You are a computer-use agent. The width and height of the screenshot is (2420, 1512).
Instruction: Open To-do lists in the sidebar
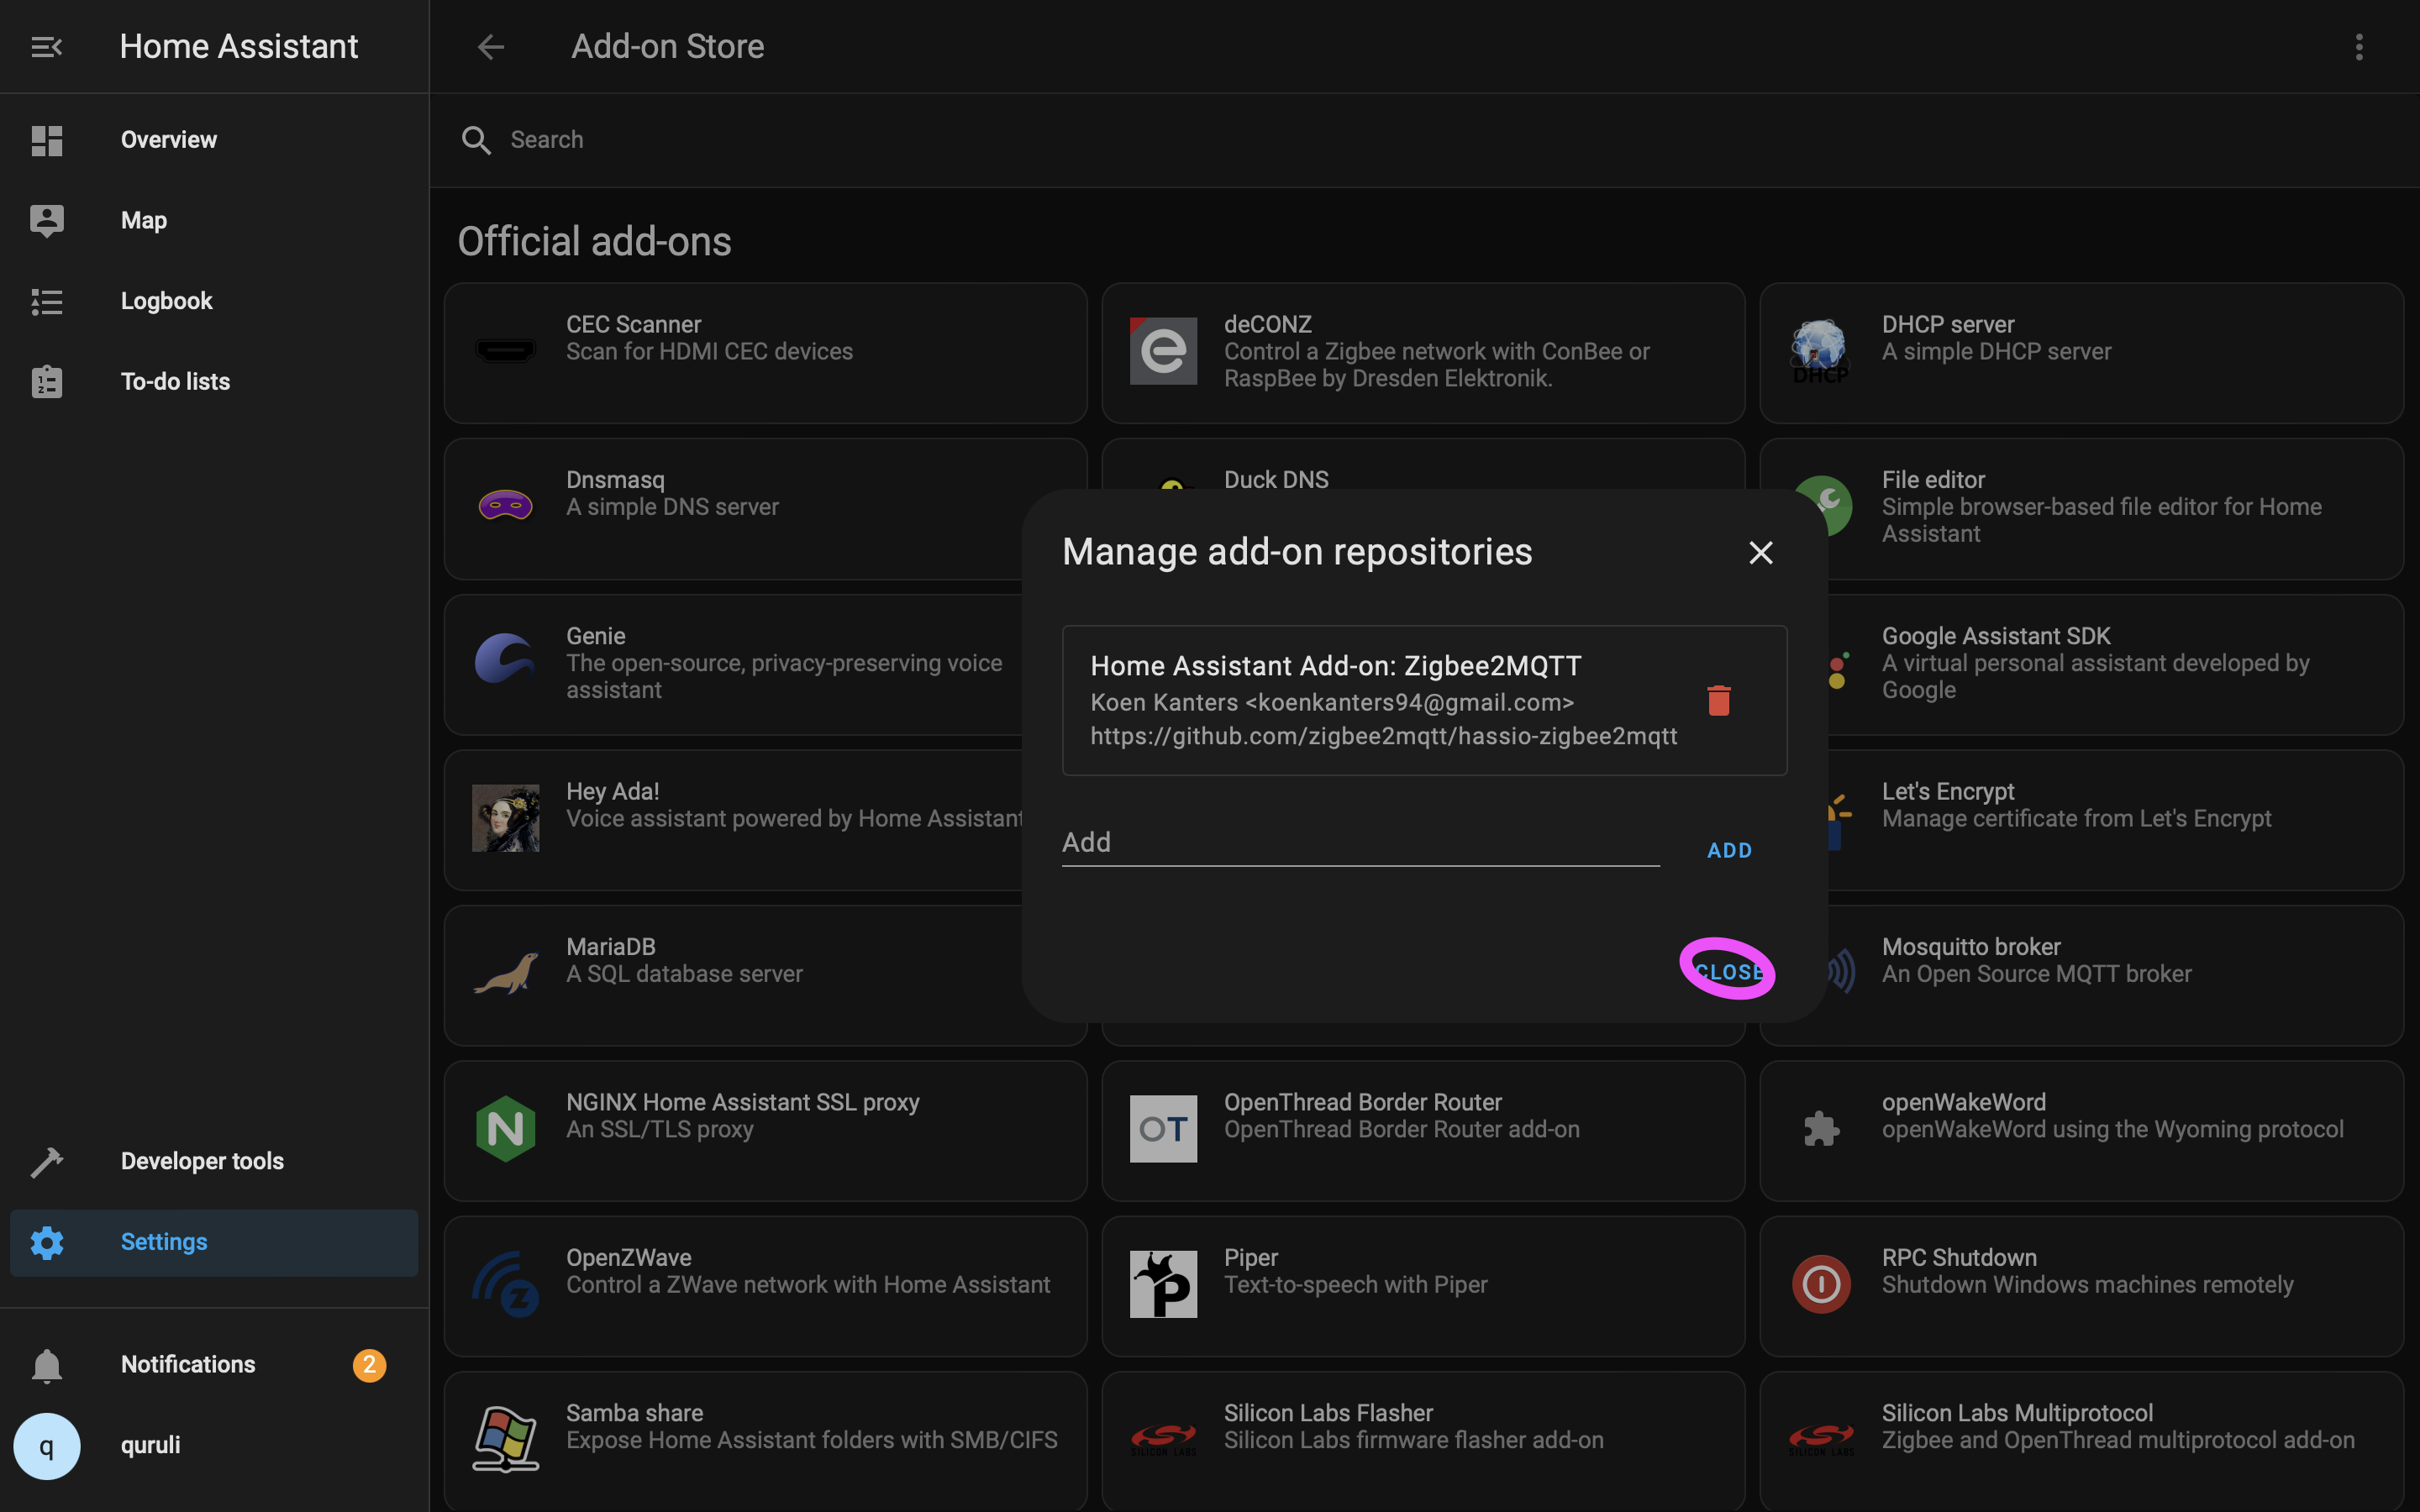175,381
